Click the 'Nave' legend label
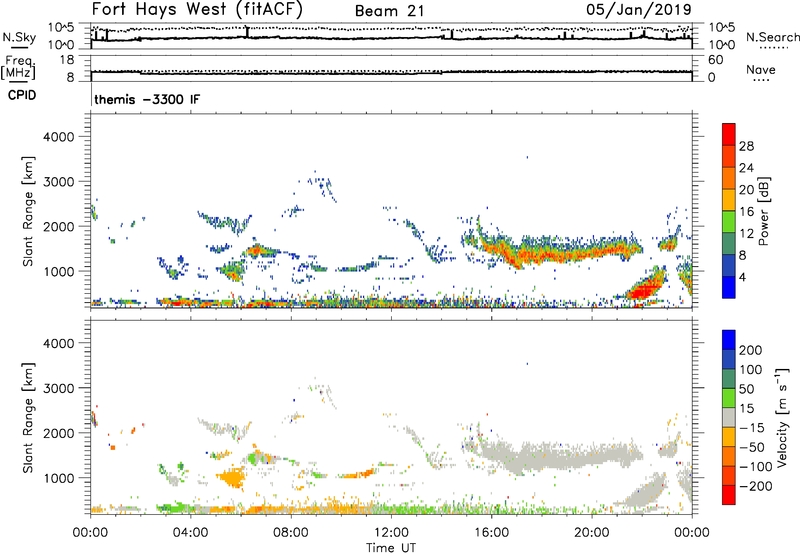 pos(761,70)
